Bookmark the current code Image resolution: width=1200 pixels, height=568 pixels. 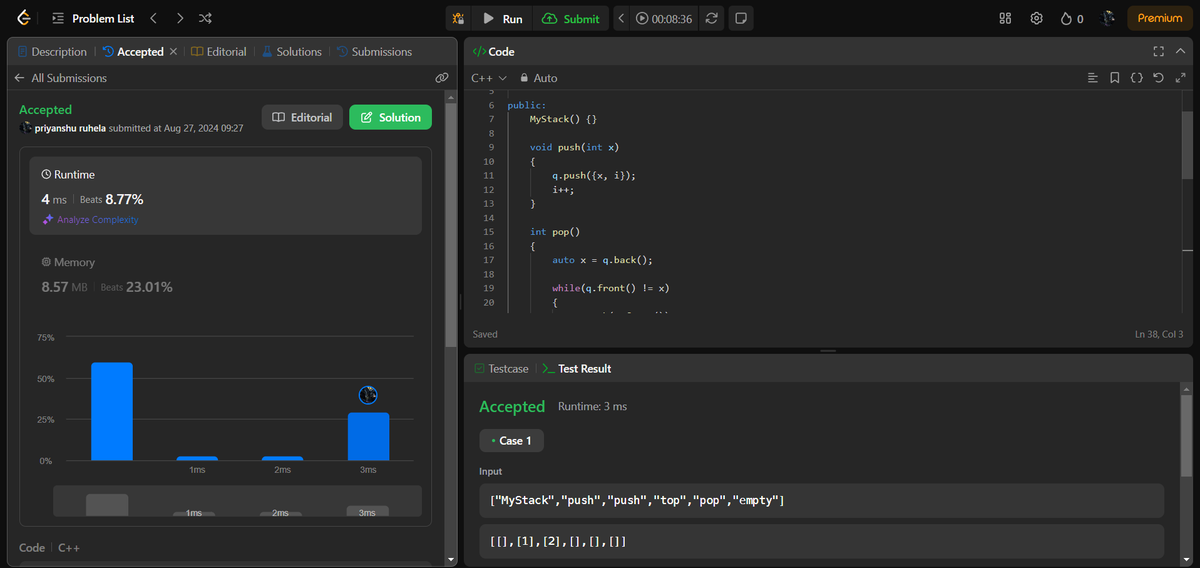1115,78
